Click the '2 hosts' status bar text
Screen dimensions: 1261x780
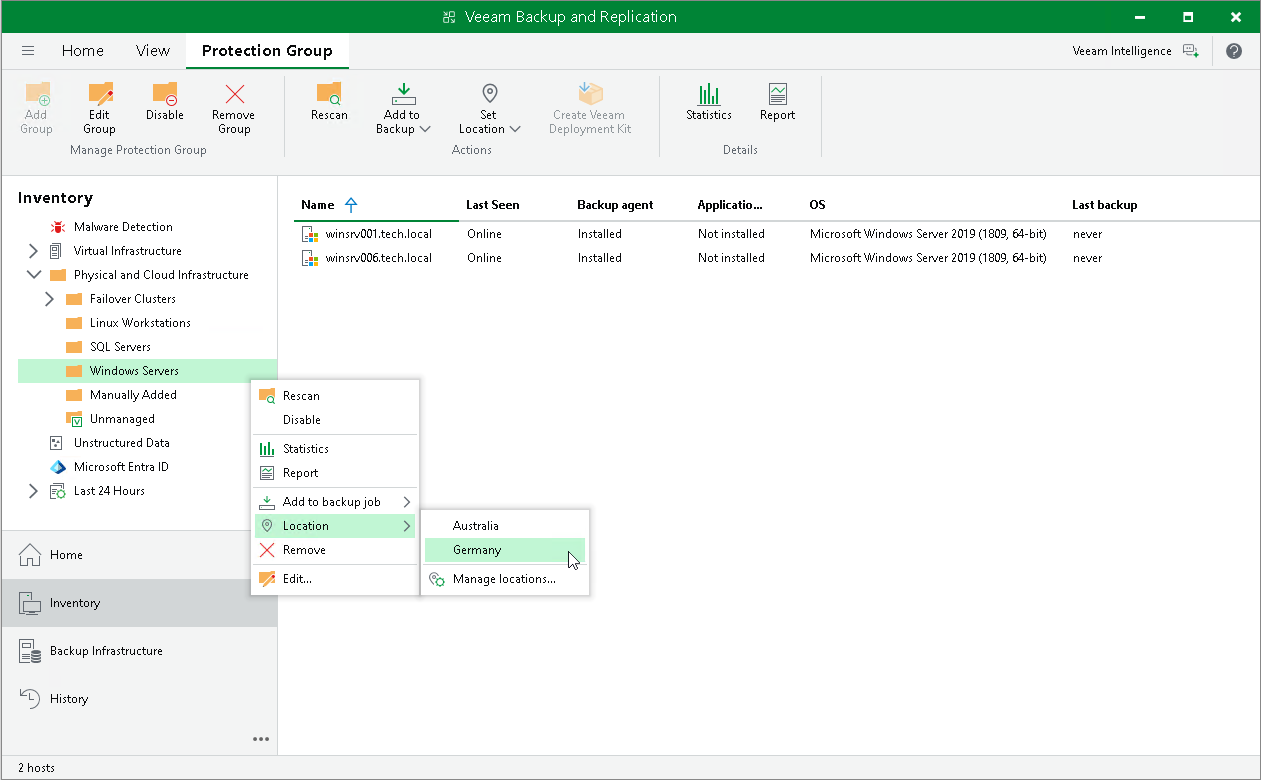point(36,768)
